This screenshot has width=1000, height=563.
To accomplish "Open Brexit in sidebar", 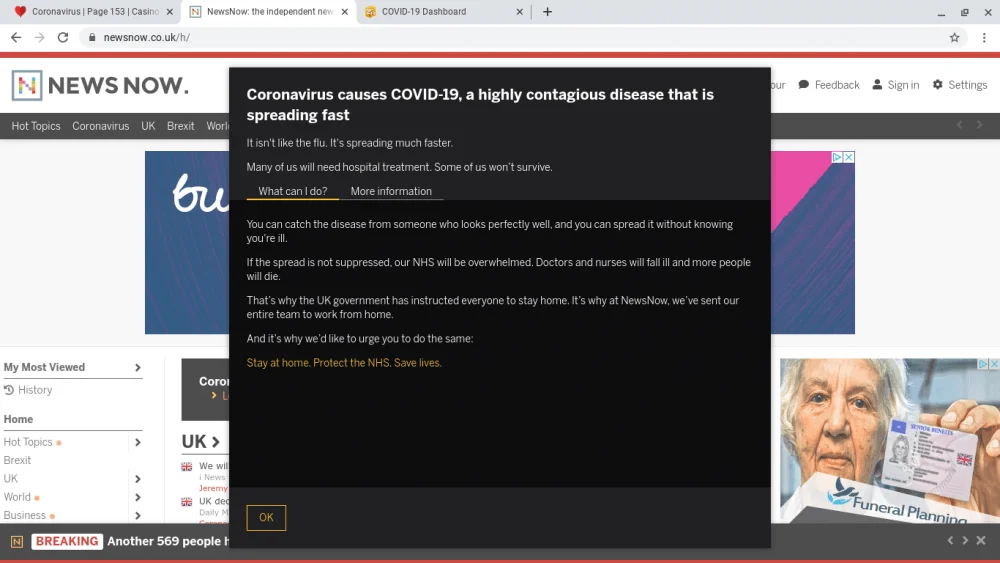I will click(x=17, y=460).
